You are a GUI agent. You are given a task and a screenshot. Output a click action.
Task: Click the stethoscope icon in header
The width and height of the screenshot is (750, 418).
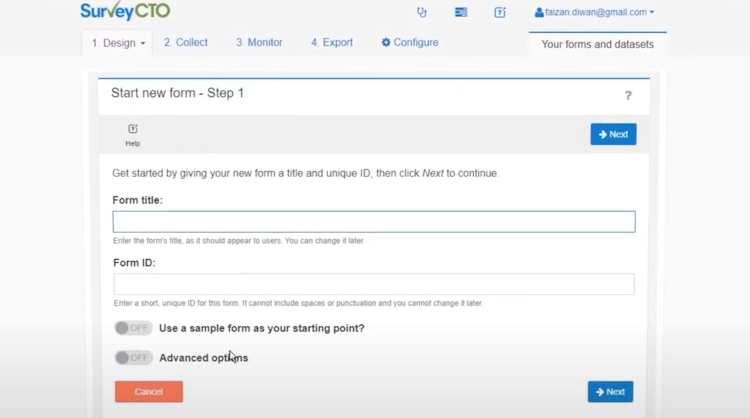coord(421,12)
